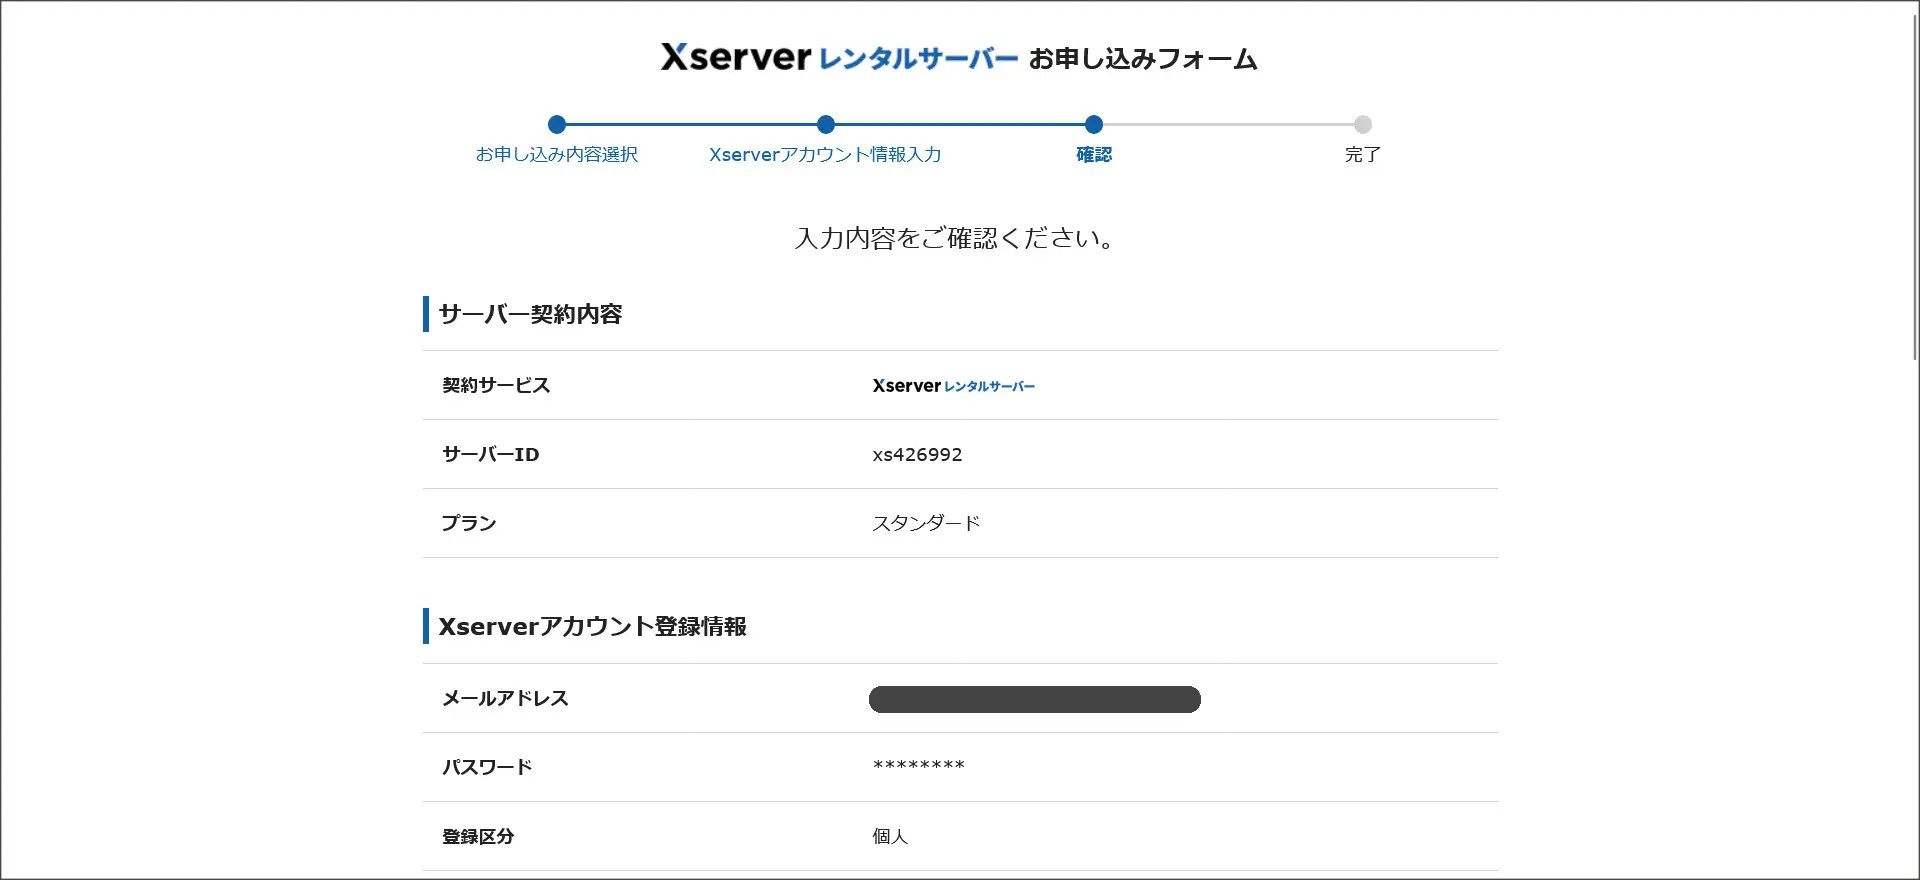Click the サーバー契約内容 section heading
1920x880 pixels.
click(530, 314)
